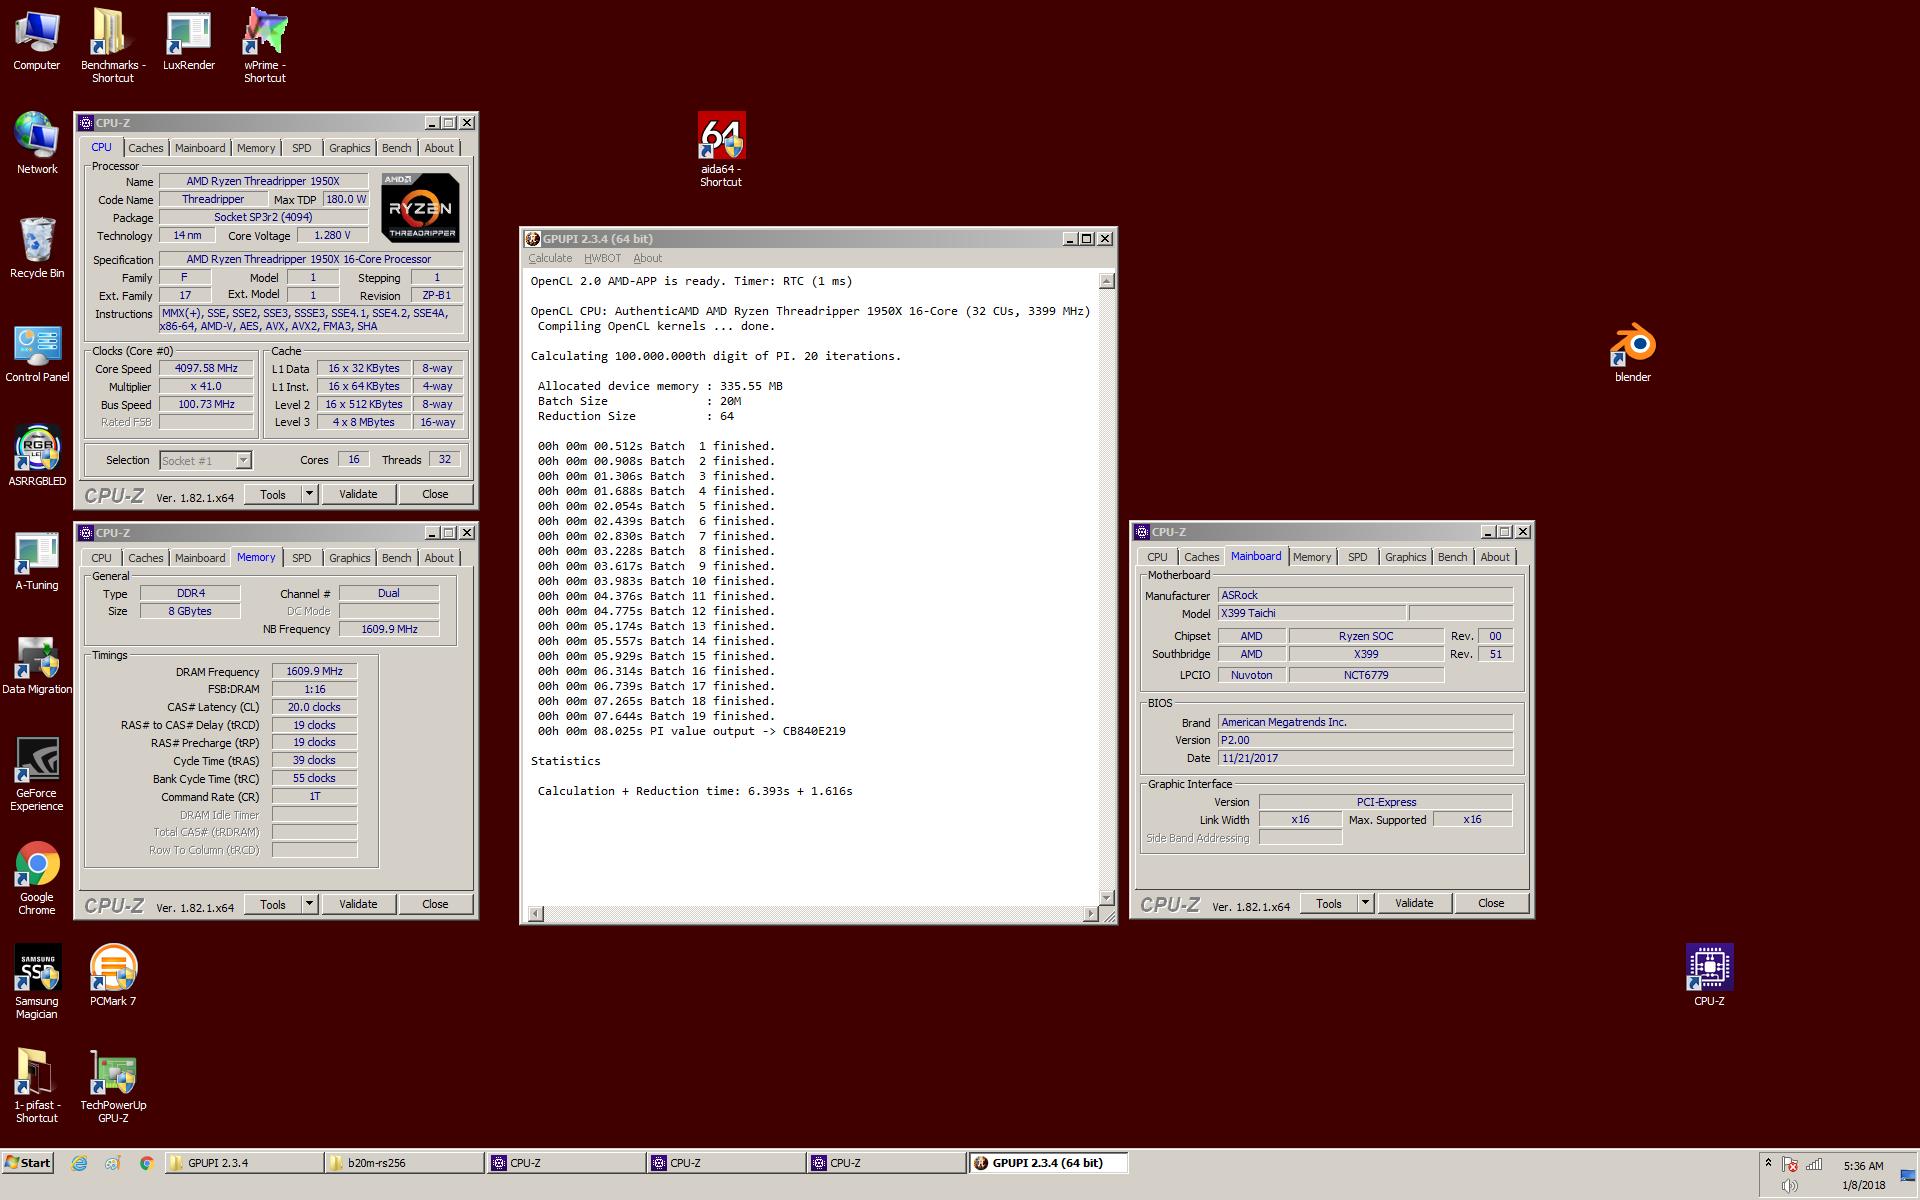1920x1200 pixels.
Task: Click Close button in top CPU-Z window
Action: [x=435, y=494]
